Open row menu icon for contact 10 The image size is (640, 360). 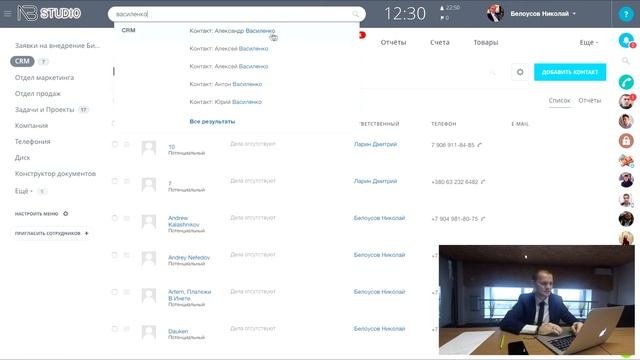(x=127, y=144)
